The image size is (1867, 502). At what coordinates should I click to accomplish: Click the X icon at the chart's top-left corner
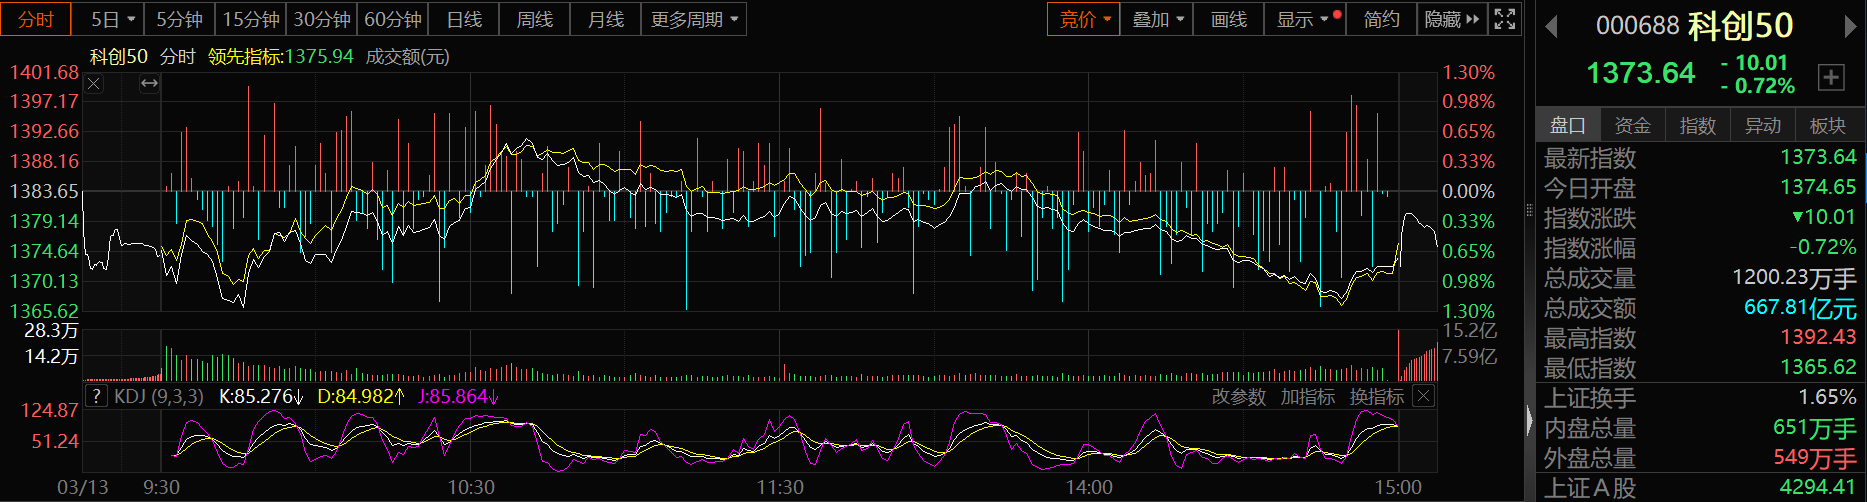pyautogui.click(x=94, y=84)
